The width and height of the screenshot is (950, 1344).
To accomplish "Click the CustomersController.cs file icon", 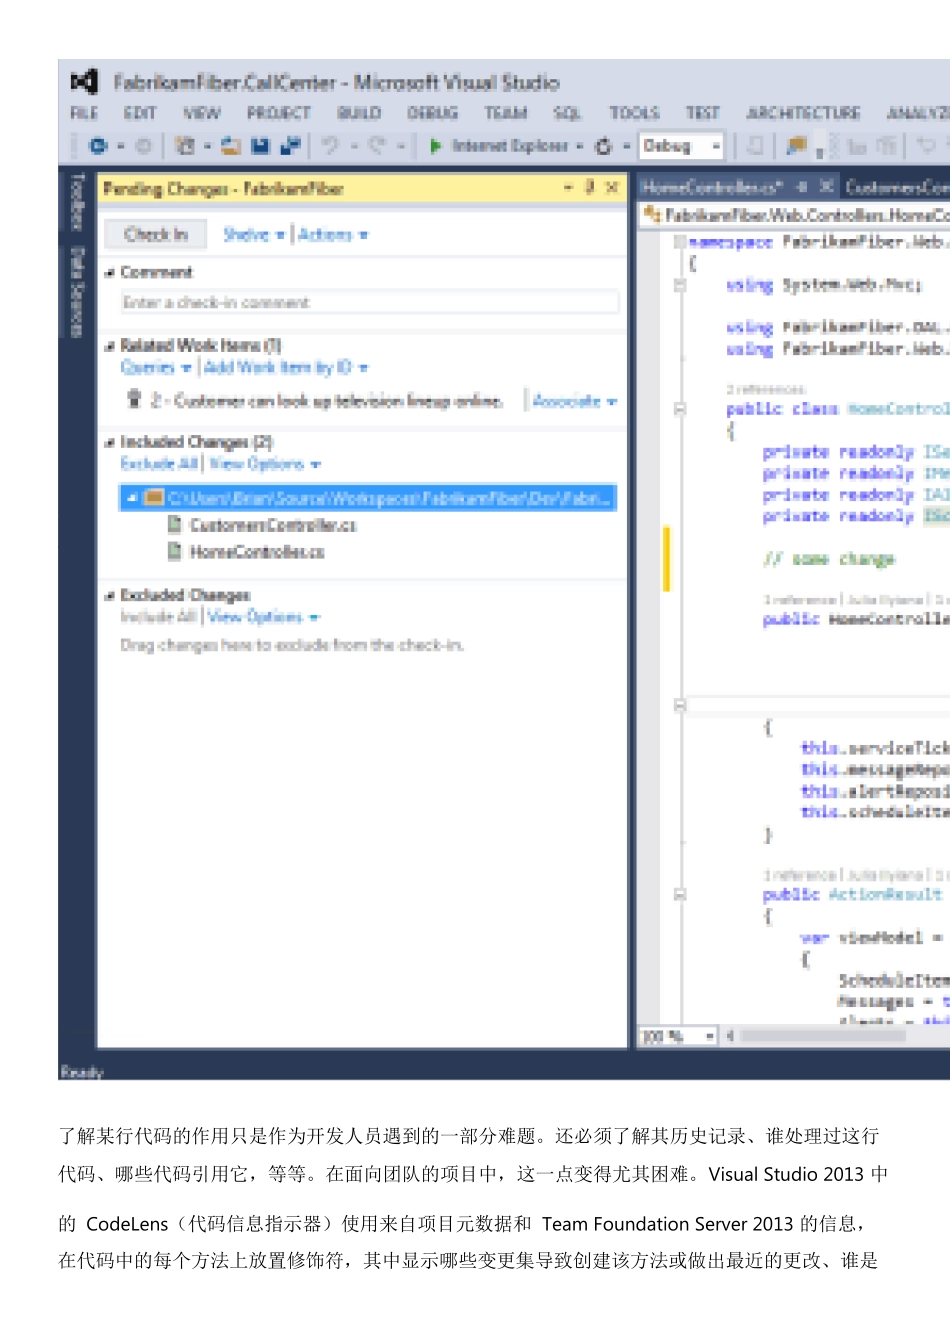I will pos(174,524).
